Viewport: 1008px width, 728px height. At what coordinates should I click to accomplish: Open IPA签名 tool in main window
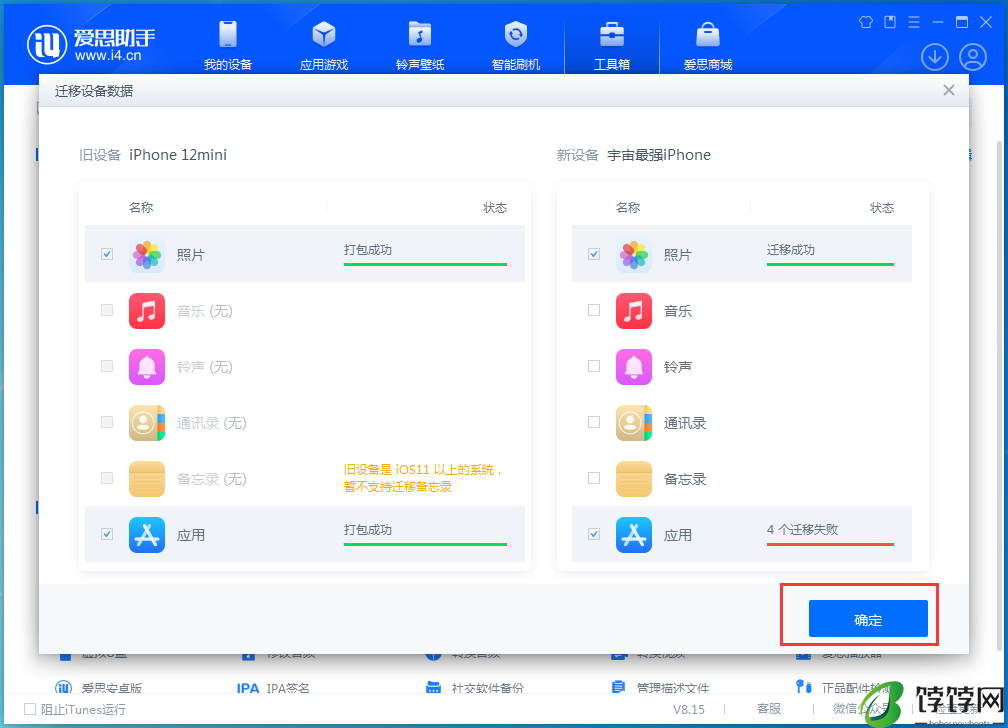(x=273, y=688)
